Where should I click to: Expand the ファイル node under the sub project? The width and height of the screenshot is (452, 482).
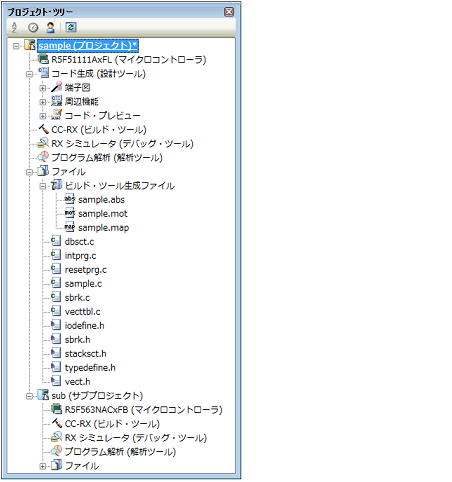point(43,466)
